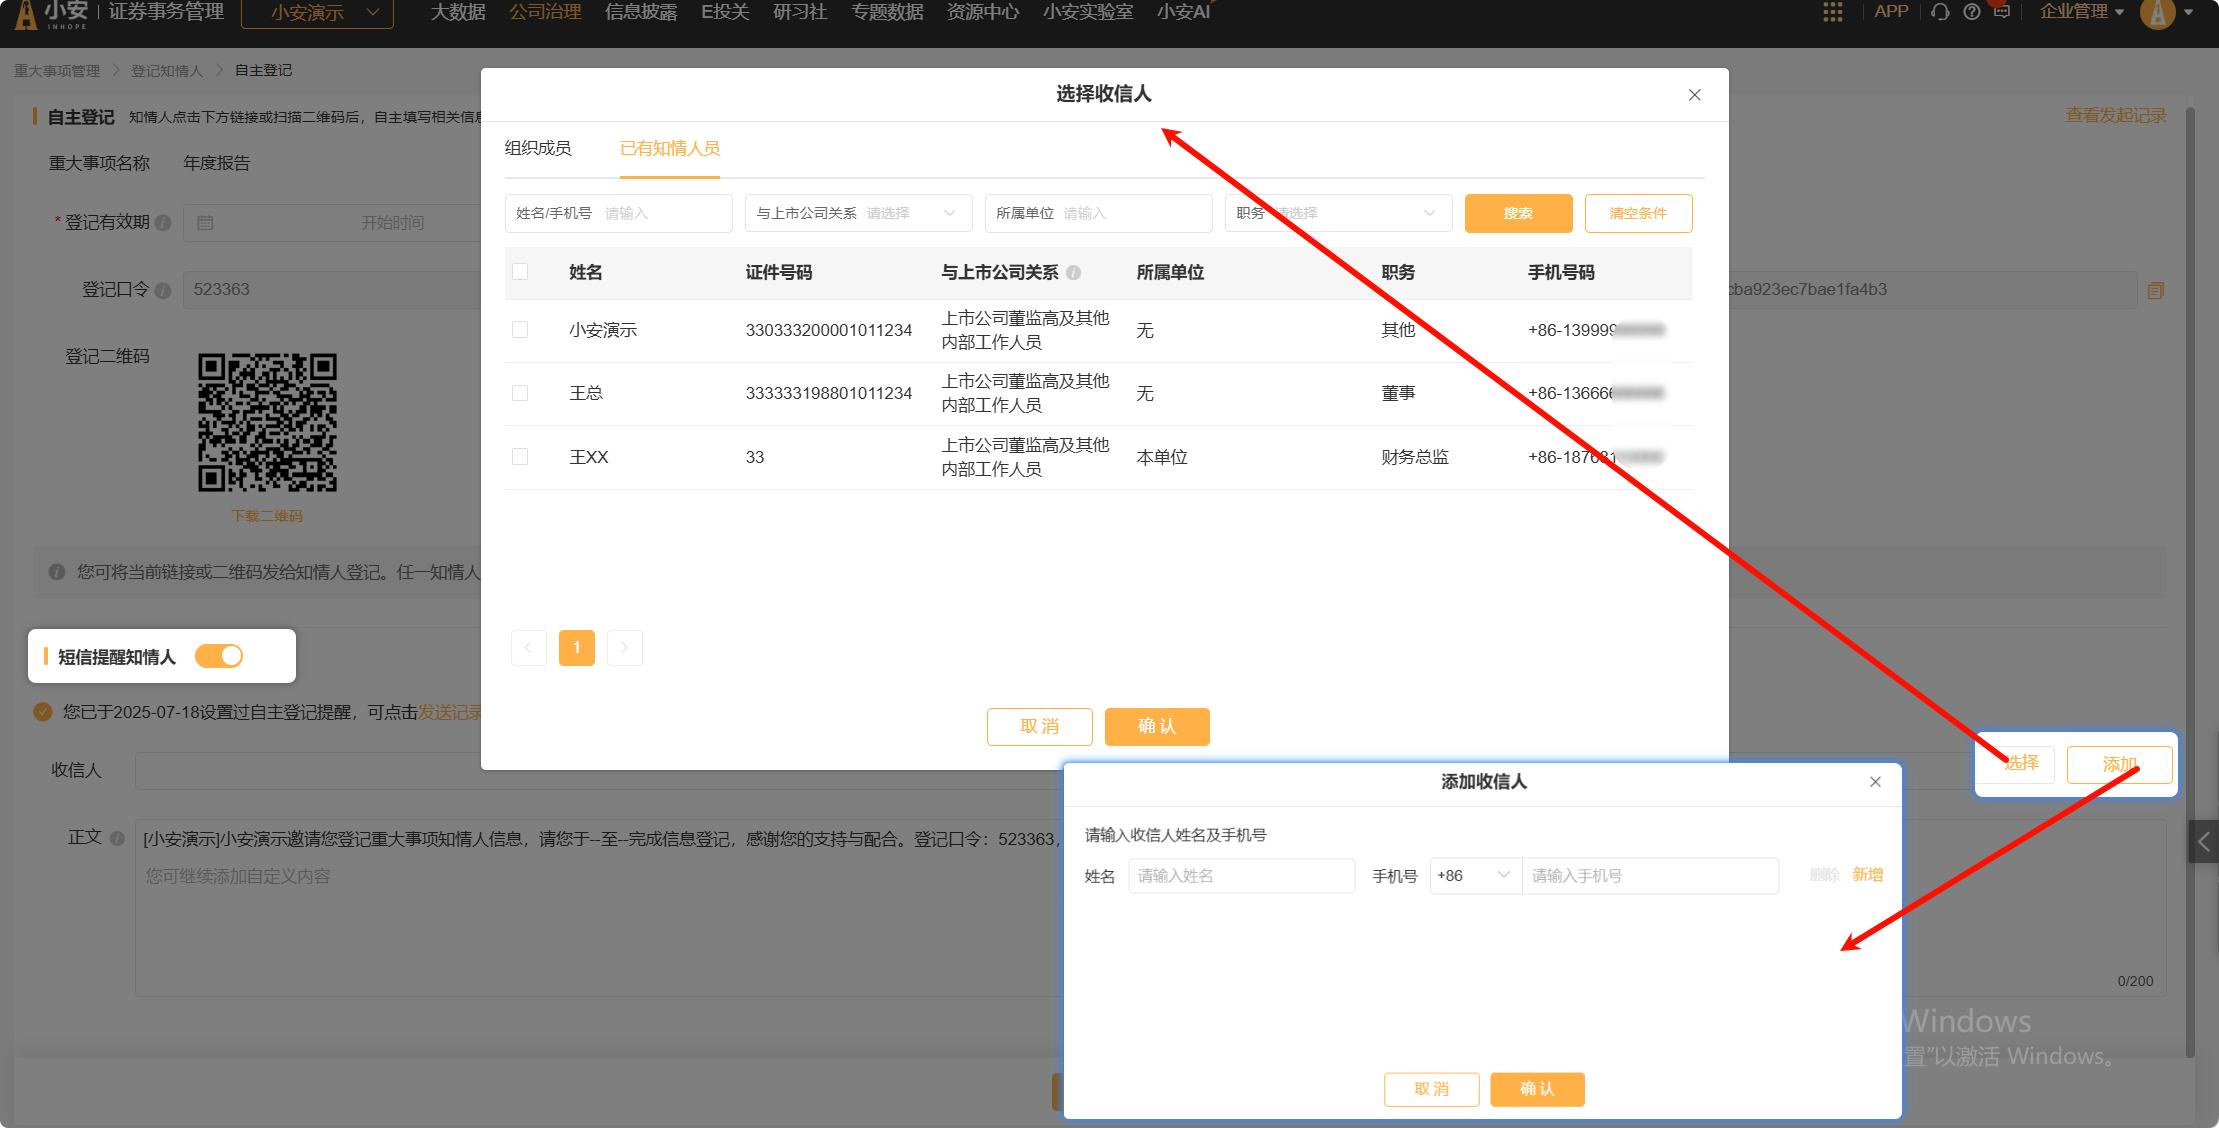Tick the select-all header checkbox
Viewport: 2219px width, 1128px height.
(520, 272)
